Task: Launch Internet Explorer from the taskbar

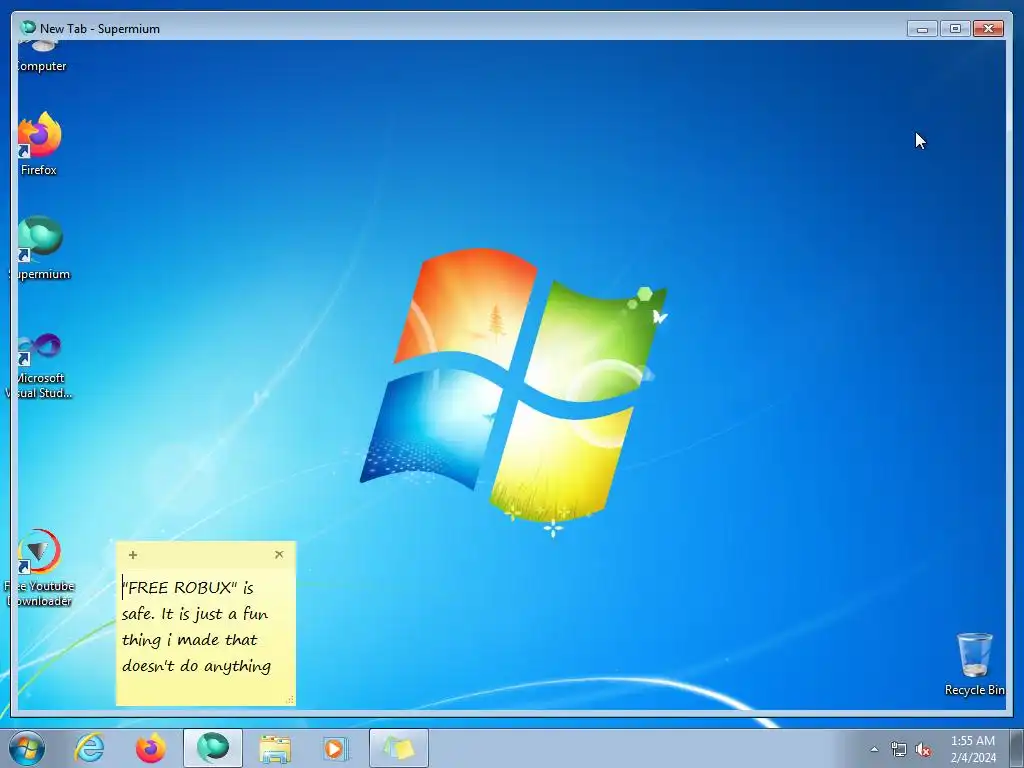Action: [89, 748]
